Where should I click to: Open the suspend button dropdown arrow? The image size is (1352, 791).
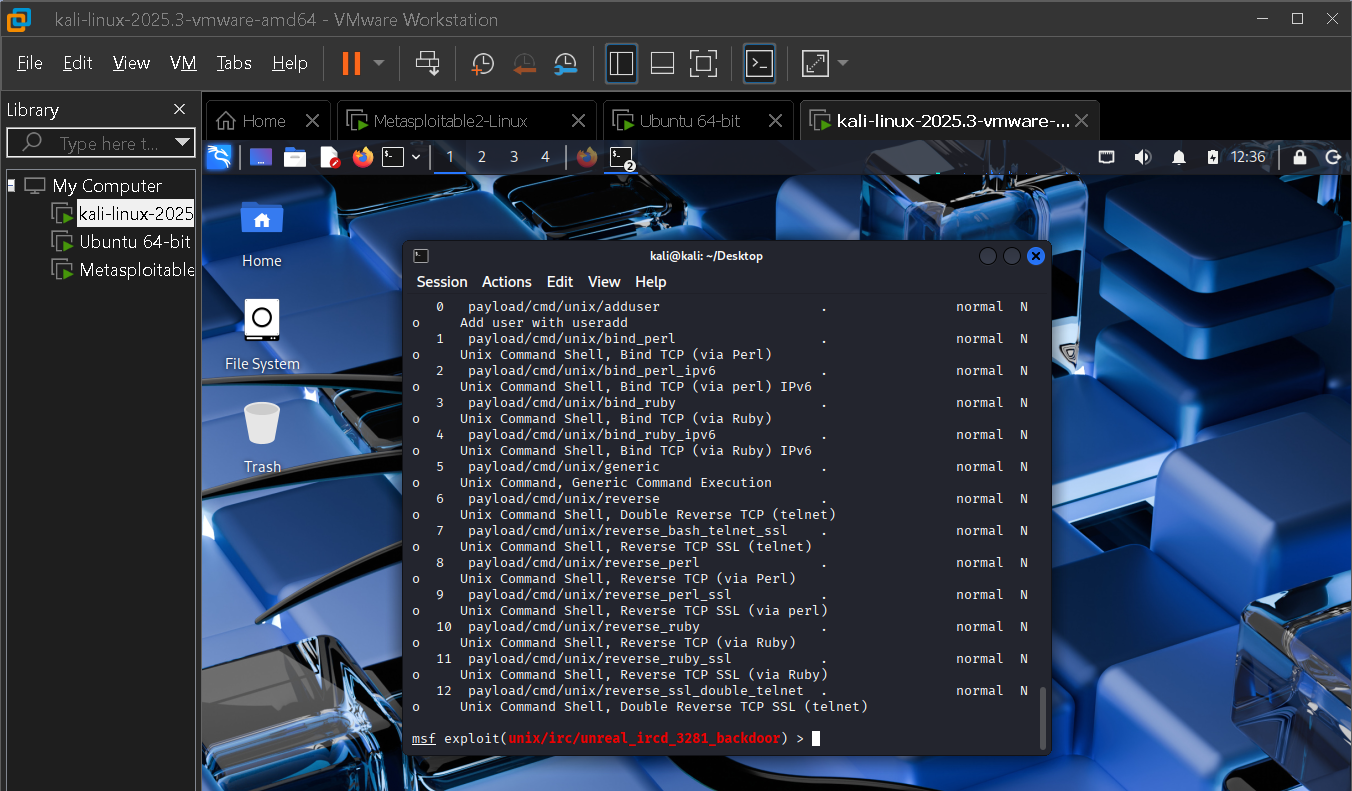click(x=378, y=63)
